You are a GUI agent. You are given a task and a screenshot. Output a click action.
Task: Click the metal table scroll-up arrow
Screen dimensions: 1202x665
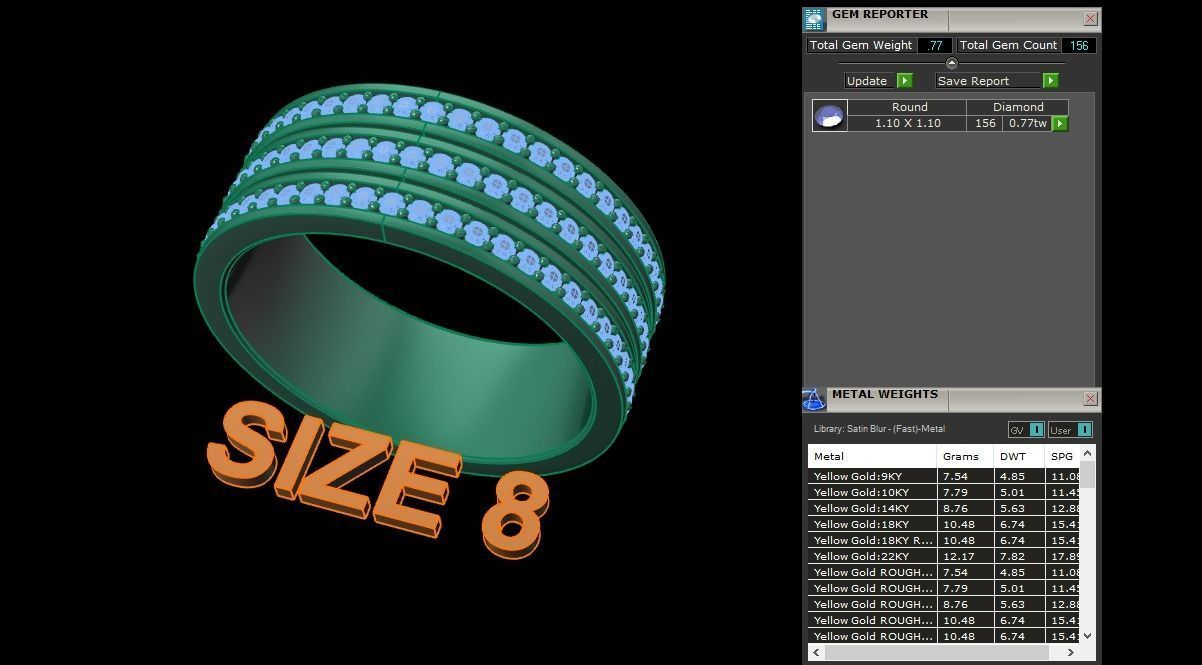(x=1087, y=455)
